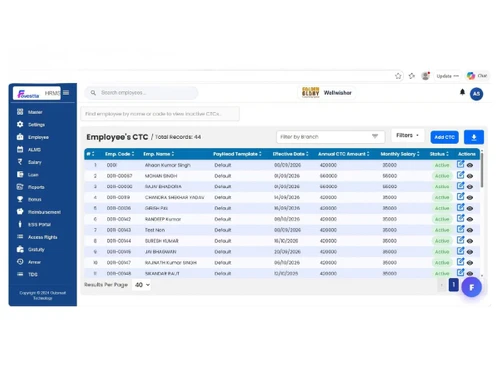Edit CTC for RANDEEP Kumar

(x=460, y=218)
